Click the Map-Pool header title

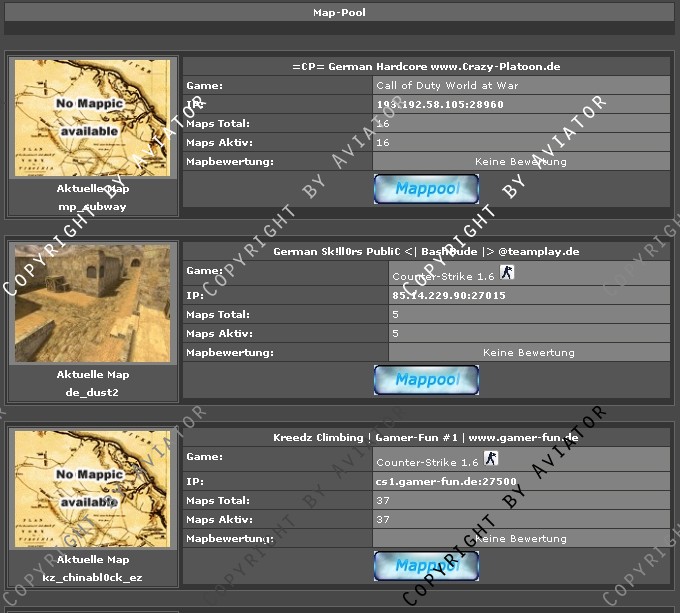pos(339,13)
